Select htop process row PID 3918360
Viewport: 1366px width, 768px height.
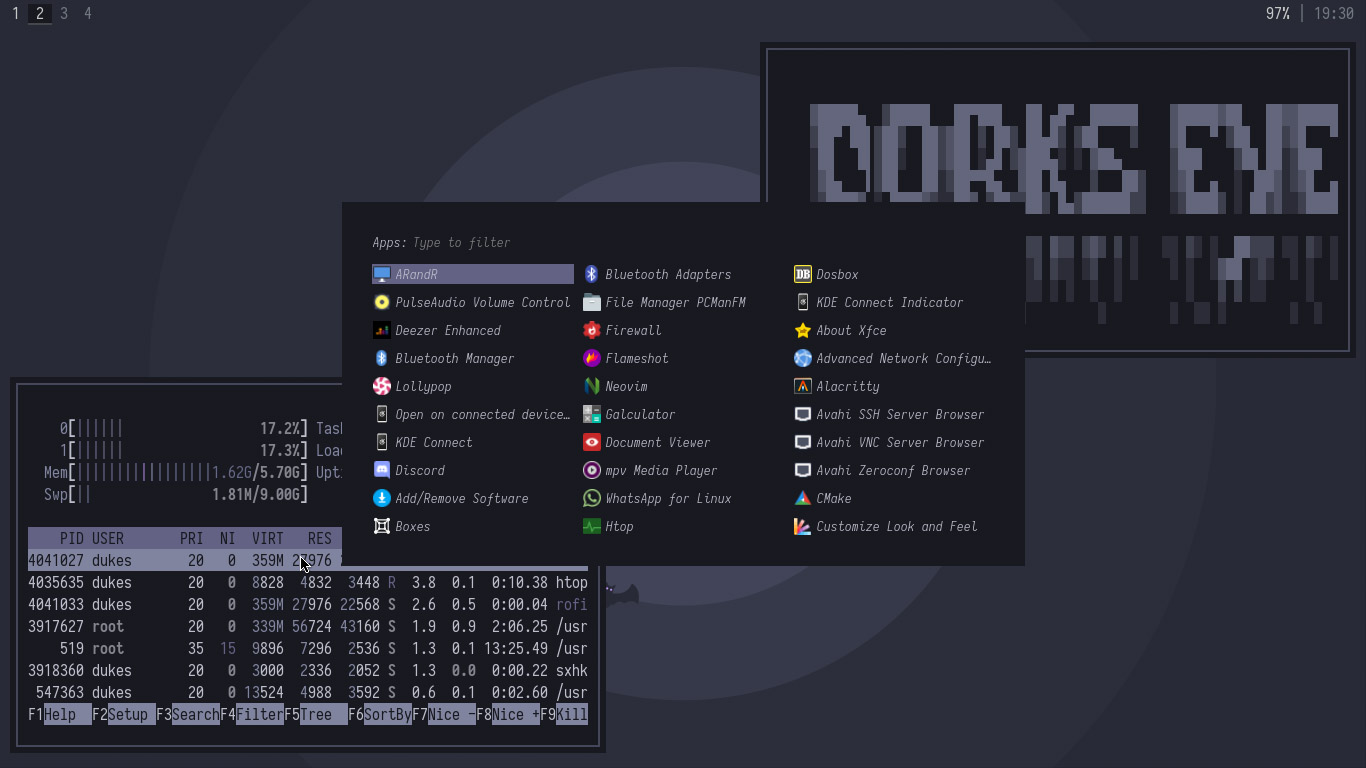tap(308, 670)
